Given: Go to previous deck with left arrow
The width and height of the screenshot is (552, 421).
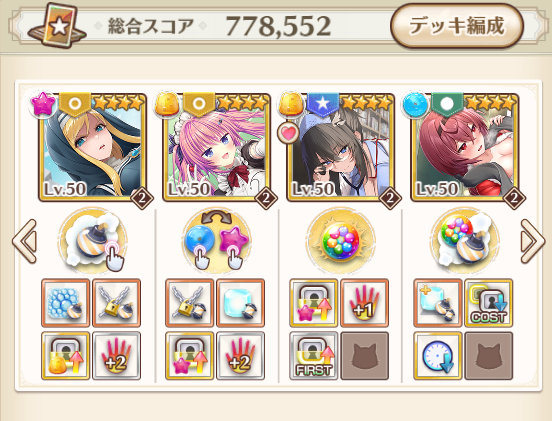Looking at the screenshot, I should click(25, 241).
